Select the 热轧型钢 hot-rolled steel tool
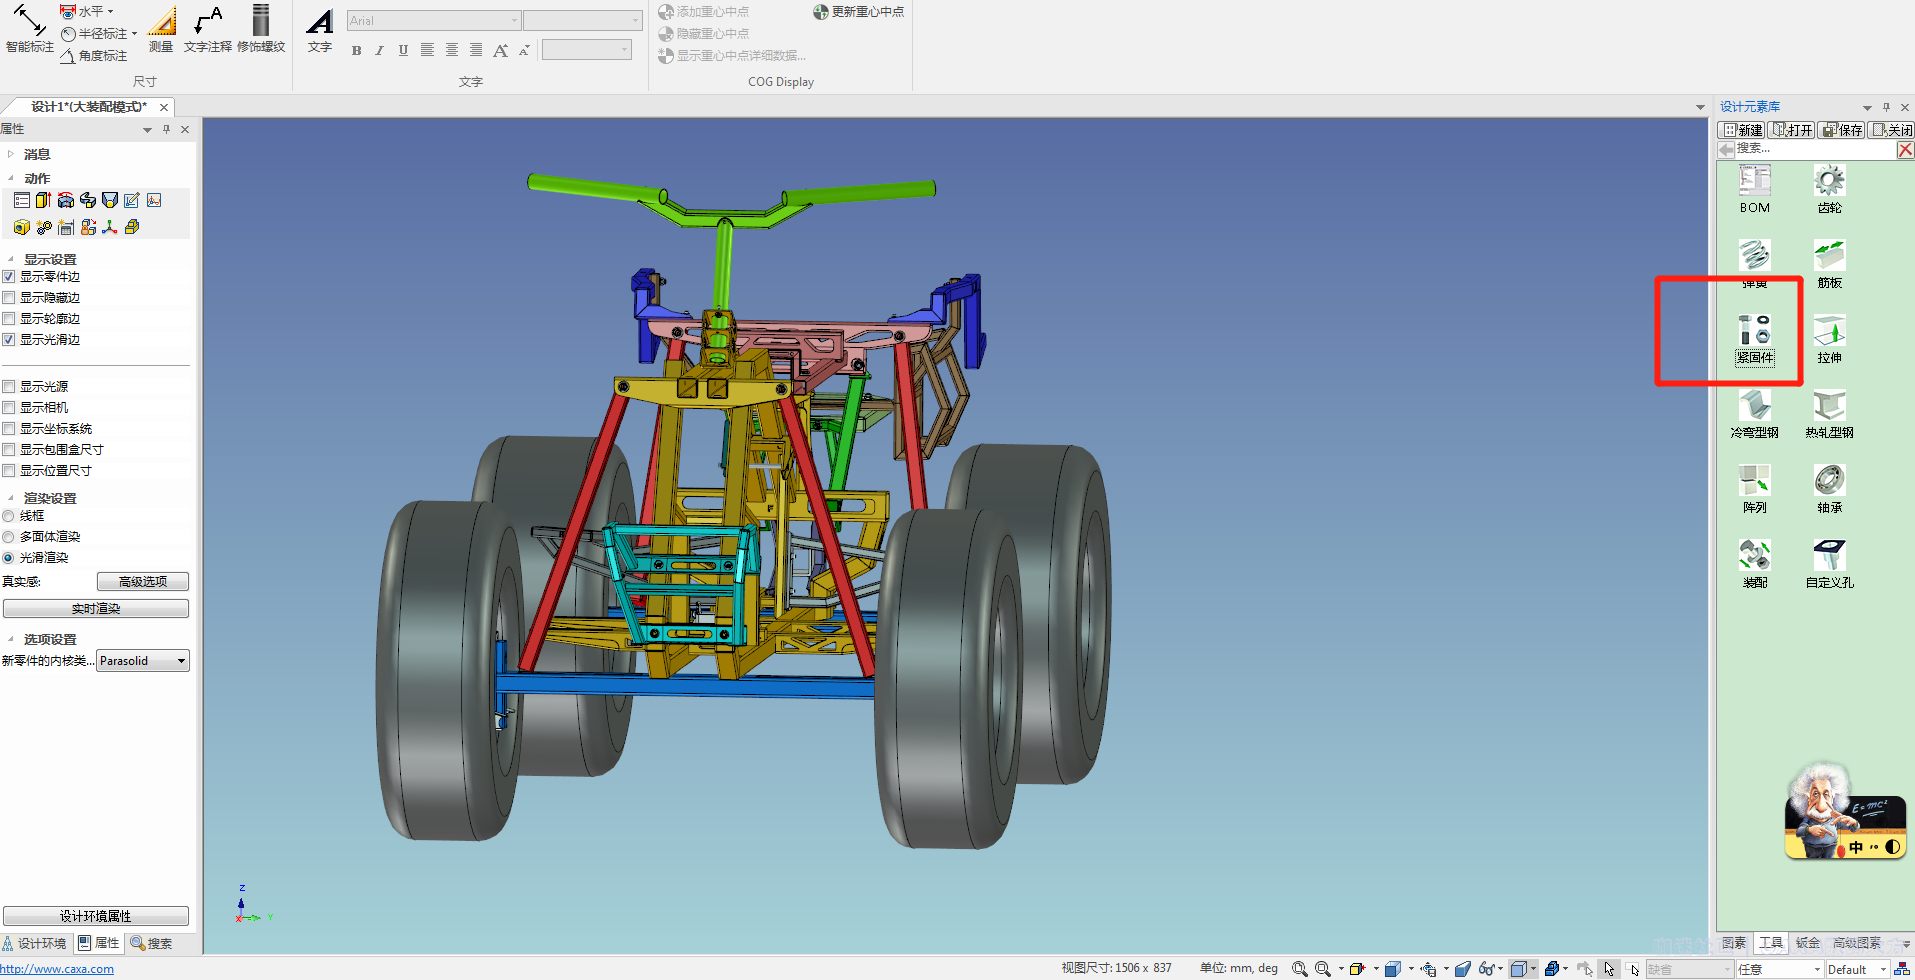Image resolution: width=1915 pixels, height=980 pixels. click(1830, 414)
